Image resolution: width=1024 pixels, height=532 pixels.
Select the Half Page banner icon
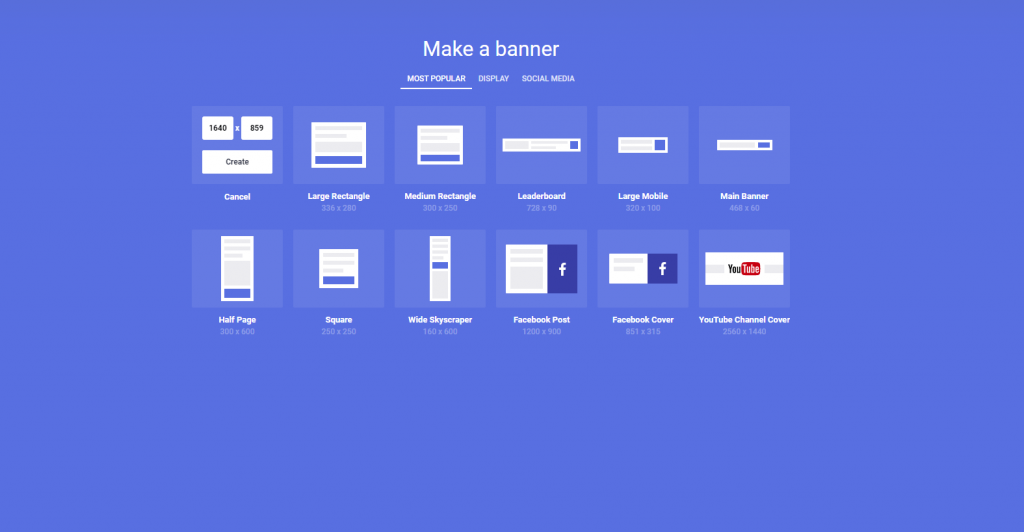[237, 268]
